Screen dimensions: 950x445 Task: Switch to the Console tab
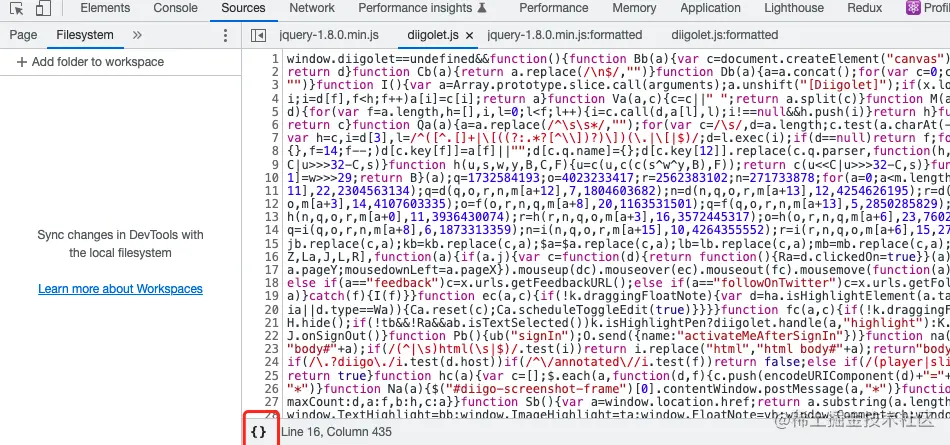(175, 8)
